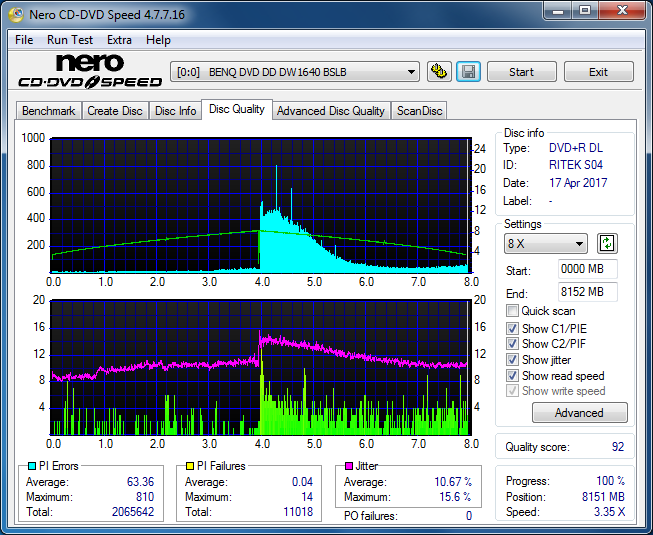653x535 pixels.
Task: Click the Nero app icon in title bar
Action: tap(16, 15)
